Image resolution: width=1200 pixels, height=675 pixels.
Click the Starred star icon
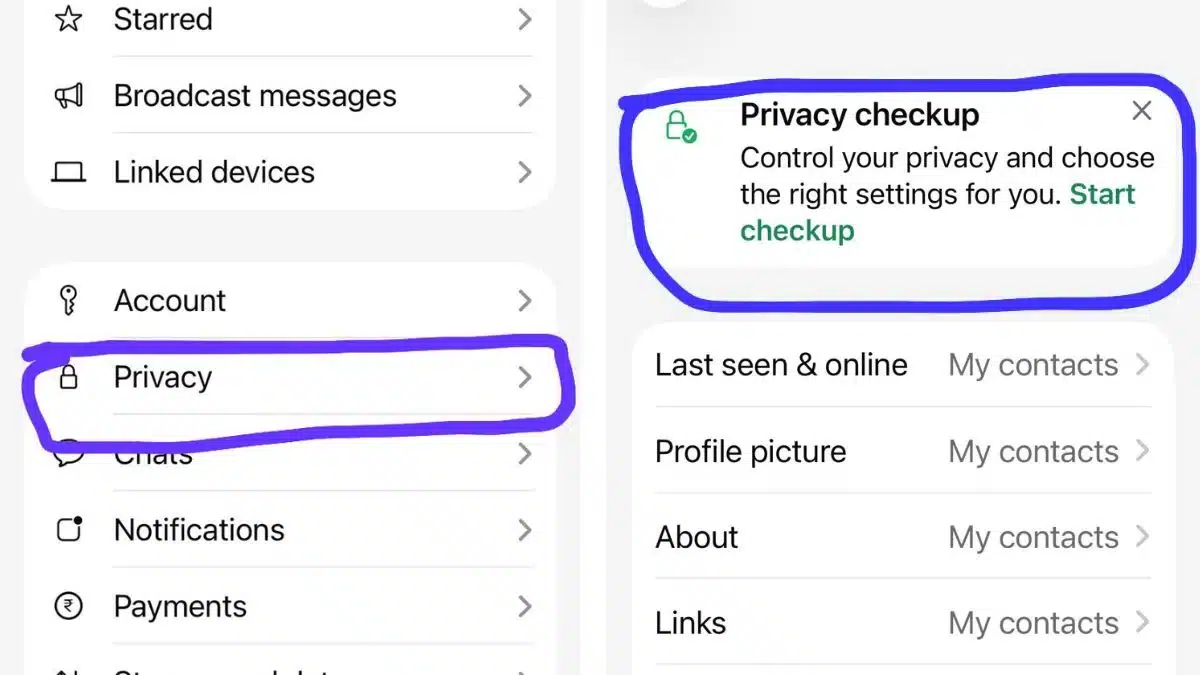click(66, 18)
